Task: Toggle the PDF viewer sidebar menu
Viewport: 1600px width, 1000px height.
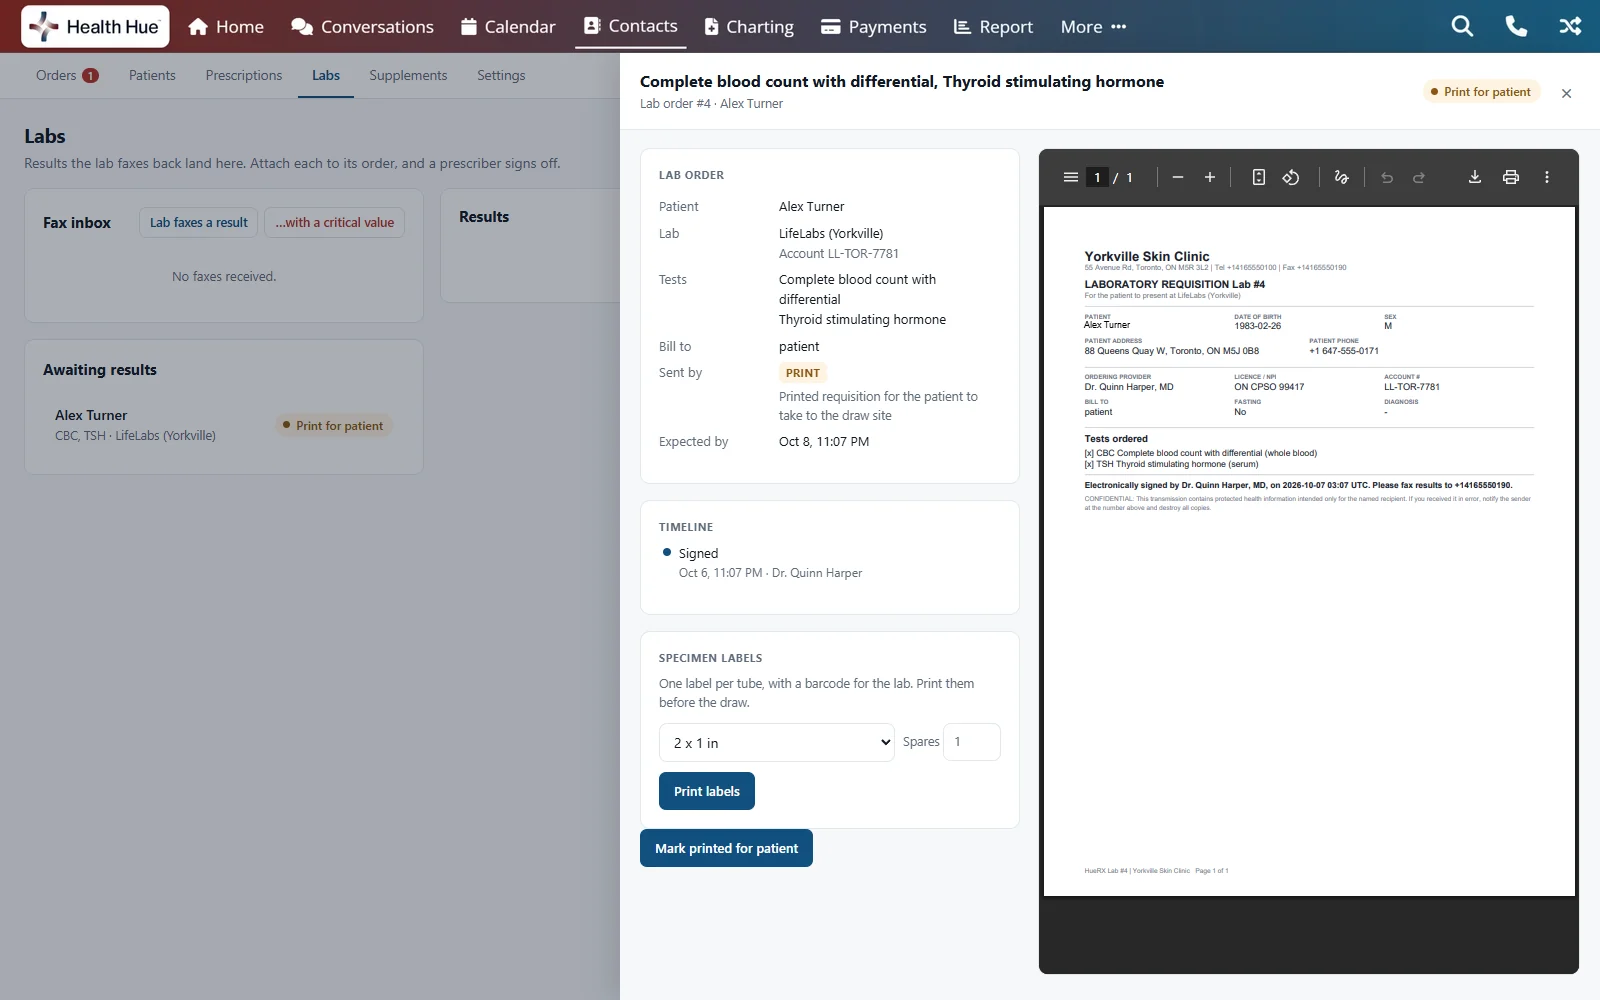Action: (x=1071, y=177)
